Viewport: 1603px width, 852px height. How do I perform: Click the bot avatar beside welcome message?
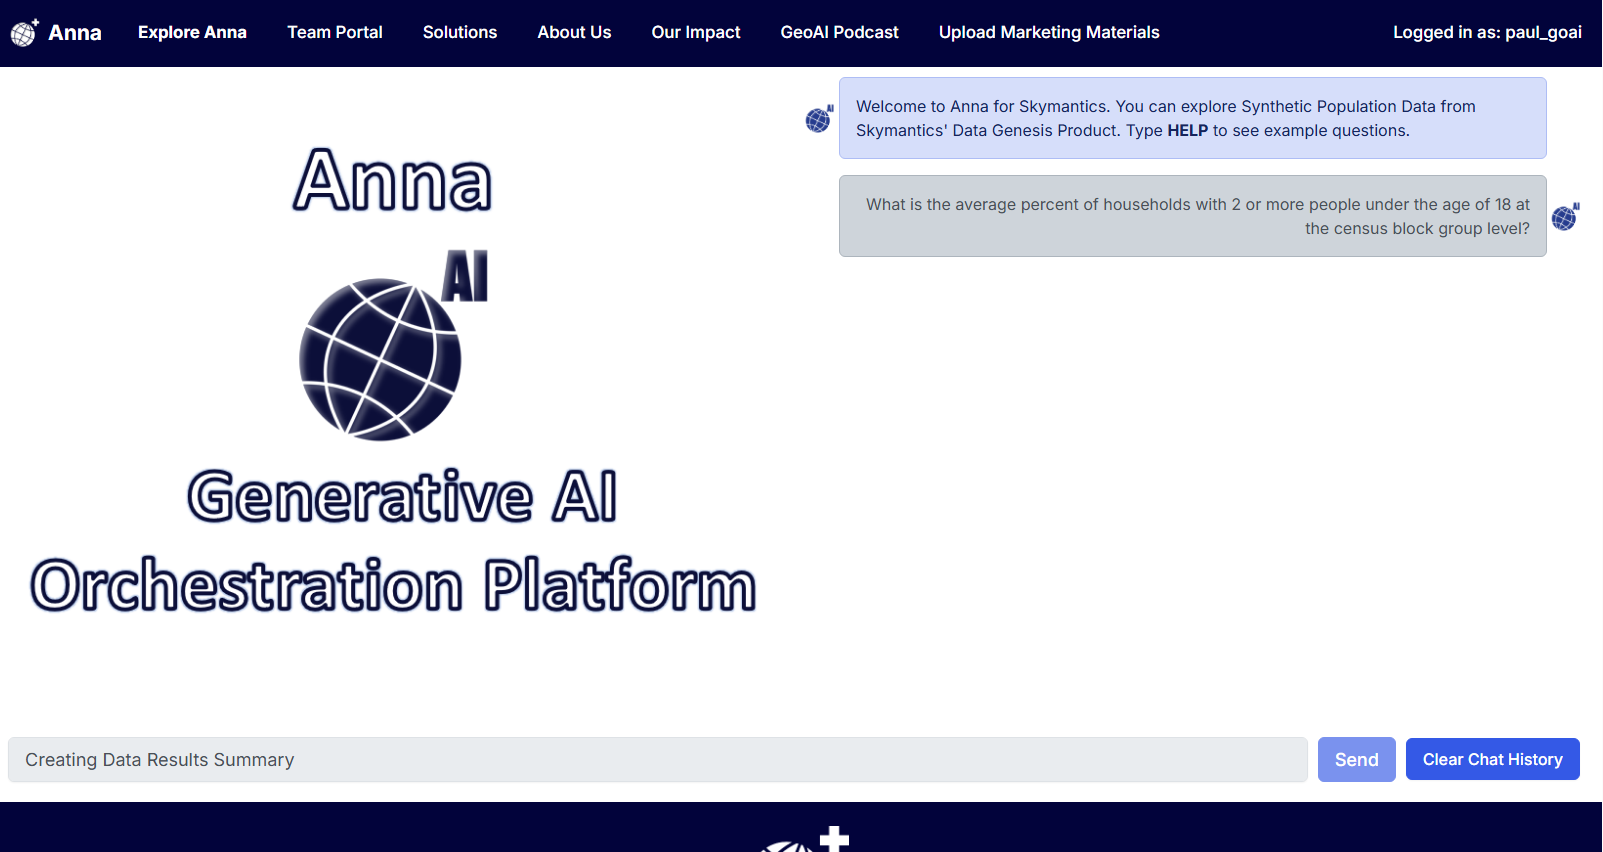[819, 119]
